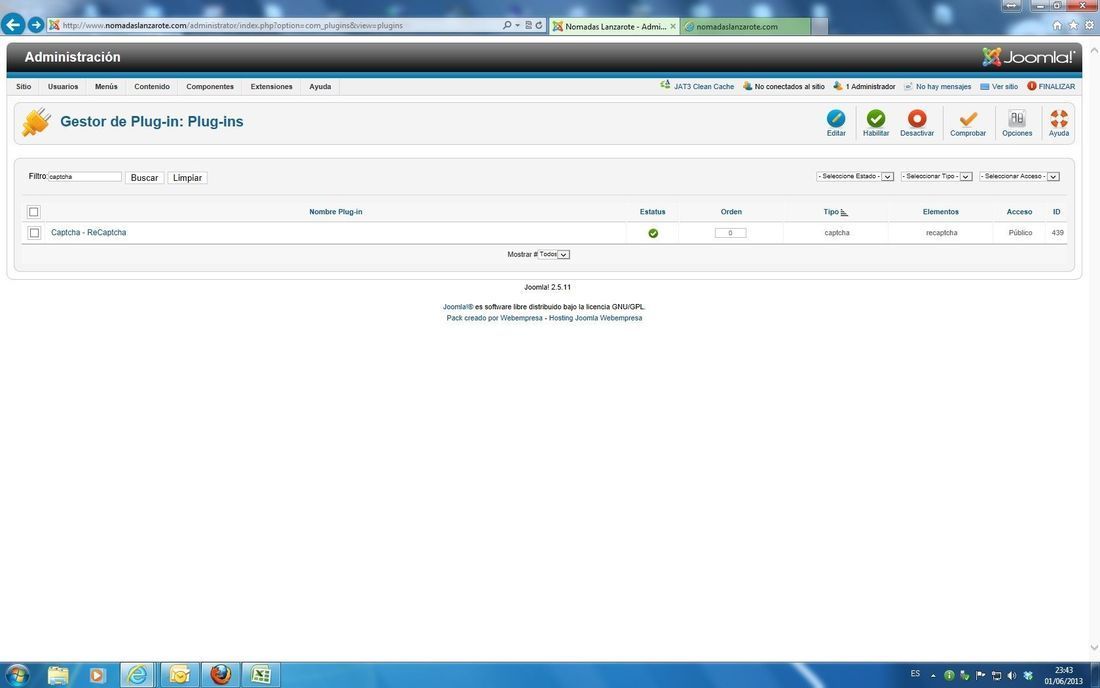
Task: Click the plug-in manager plug icon
Action: [x=36, y=122]
